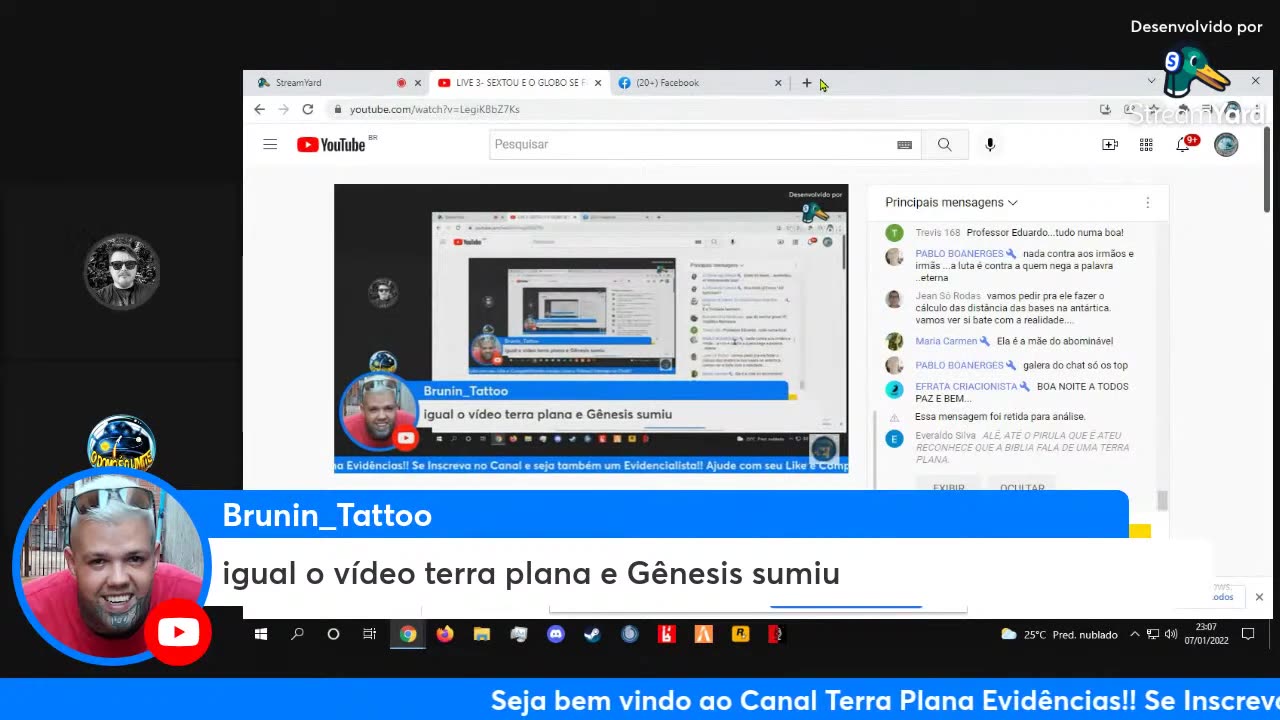The height and width of the screenshot is (720, 1280).
Task: Close the YouTube live tab
Action: [598, 83]
